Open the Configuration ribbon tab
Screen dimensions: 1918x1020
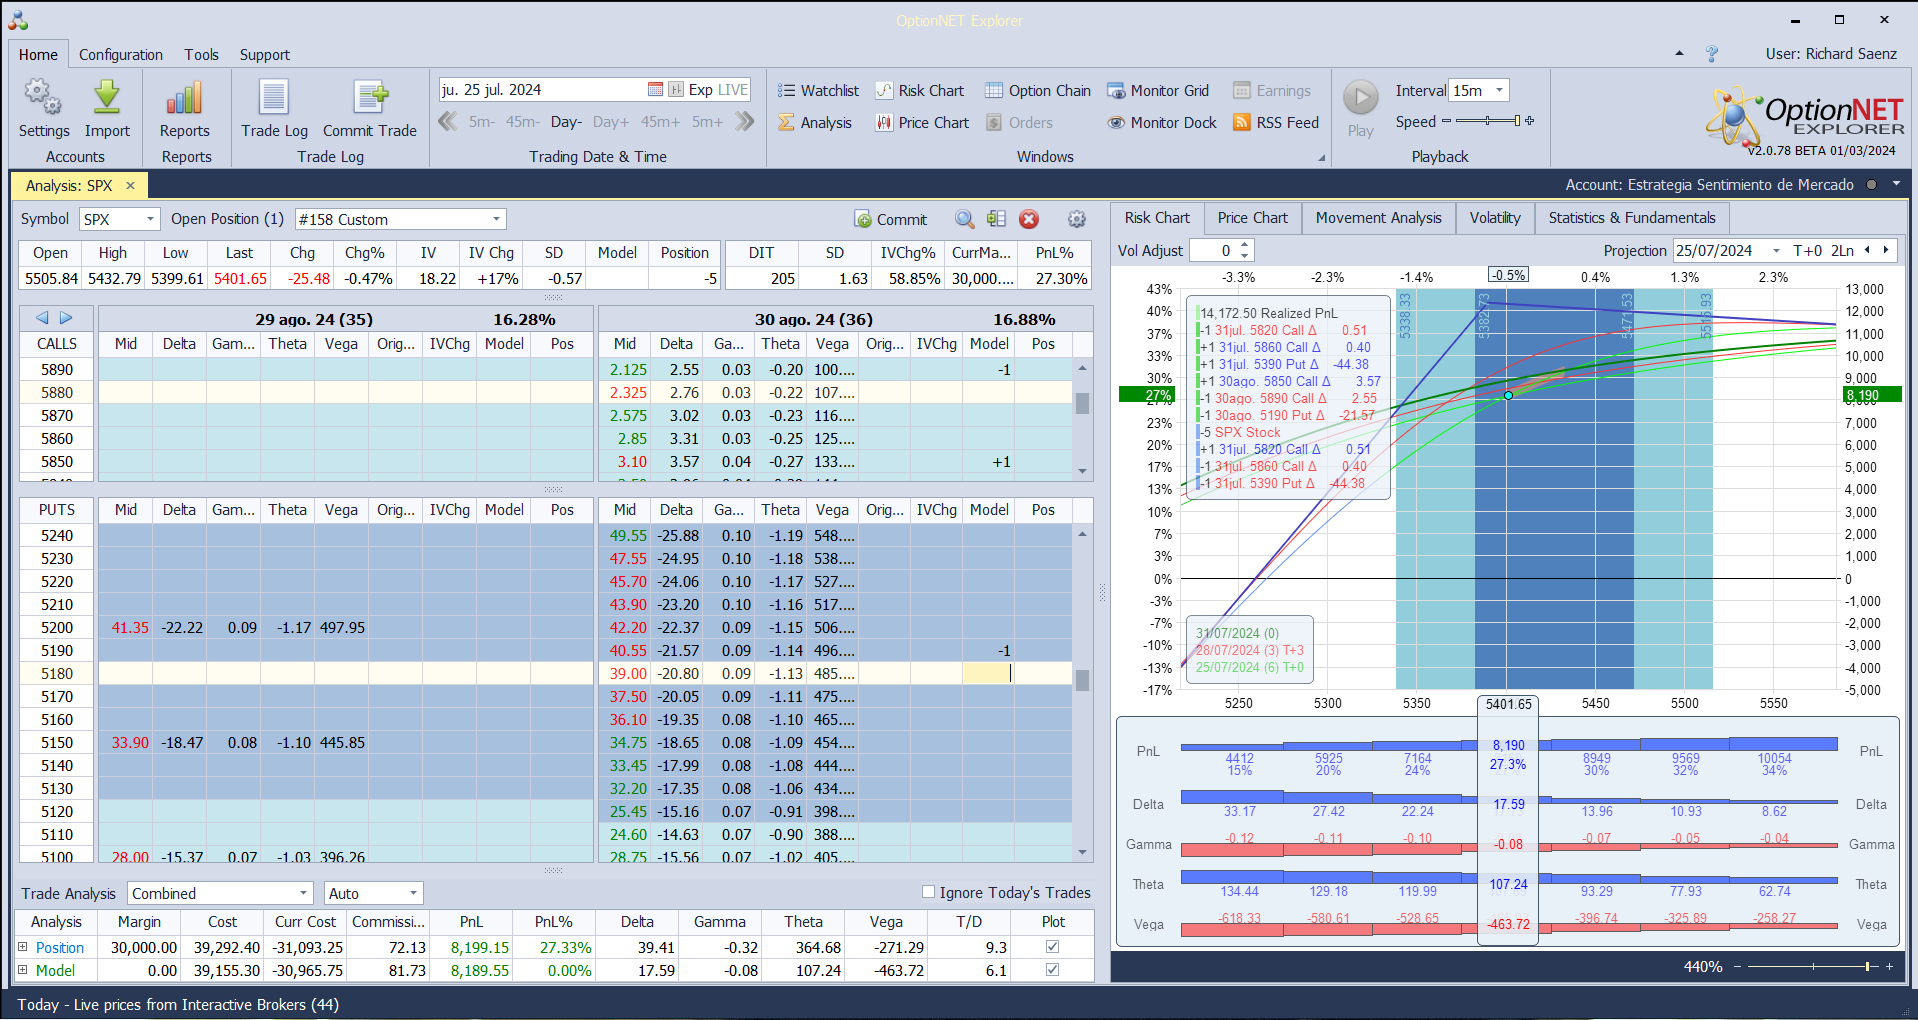point(121,55)
